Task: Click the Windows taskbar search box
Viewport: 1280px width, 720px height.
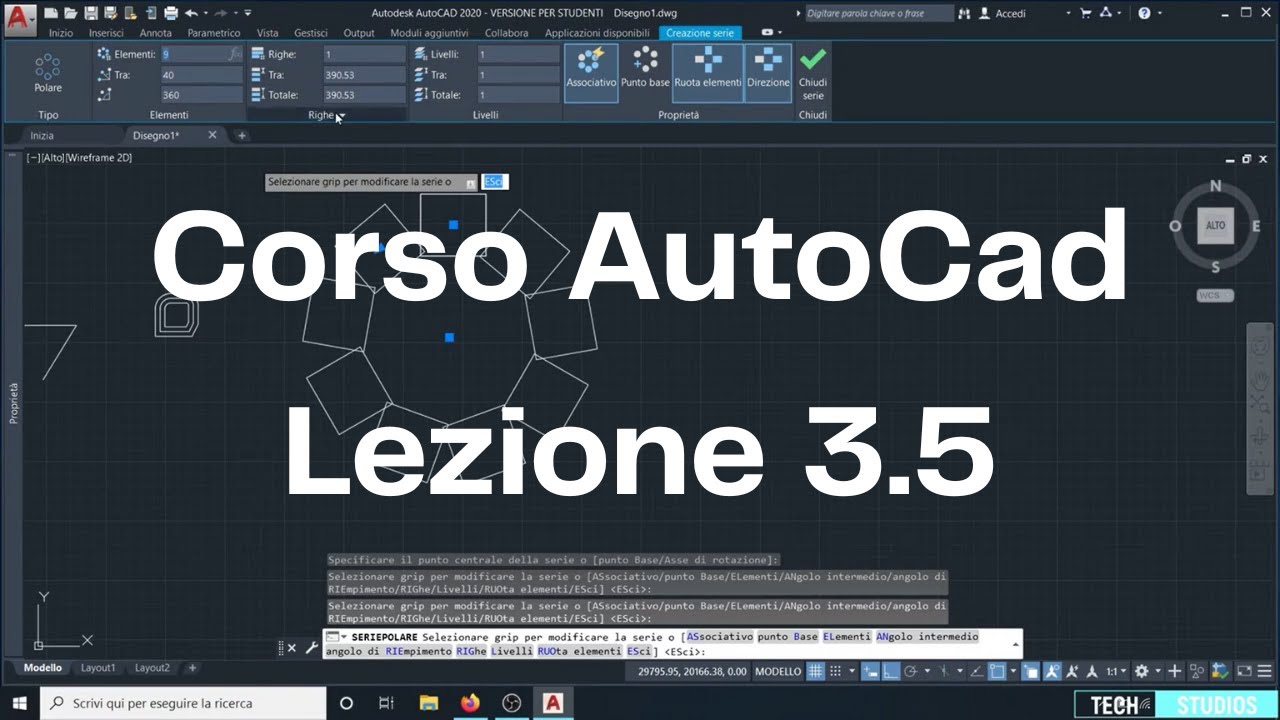Action: pyautogui.click(x=183, y=703)
